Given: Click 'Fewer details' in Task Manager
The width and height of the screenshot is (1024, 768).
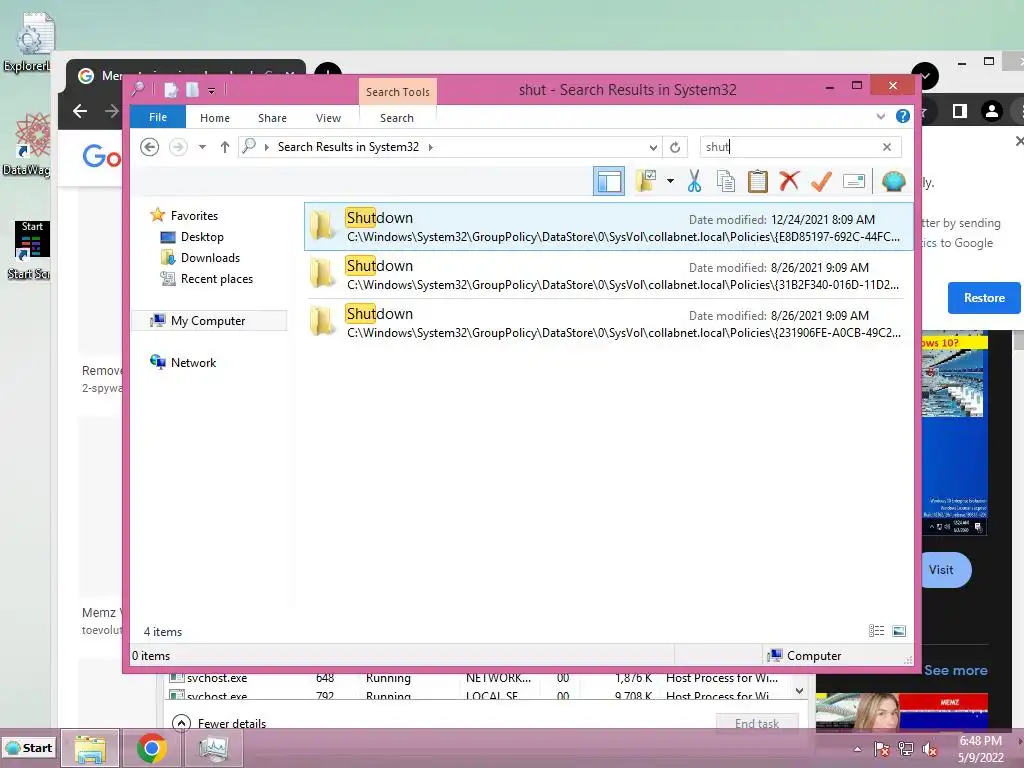Looking at the screenshot, I should [232, 724].
